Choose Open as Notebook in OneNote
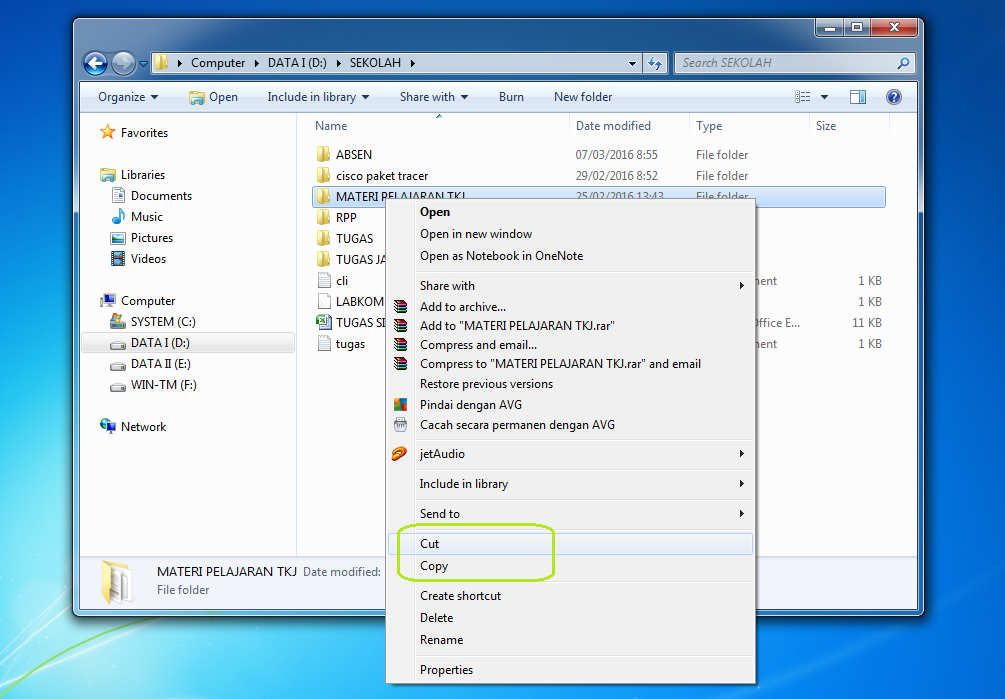 click(570, 256)
